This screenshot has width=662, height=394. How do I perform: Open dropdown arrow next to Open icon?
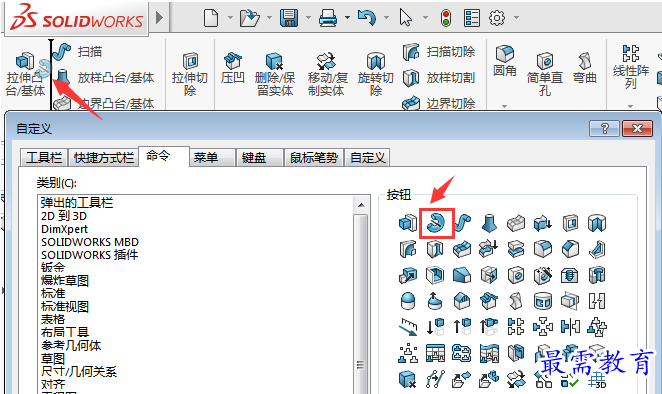tap(269, 18)
